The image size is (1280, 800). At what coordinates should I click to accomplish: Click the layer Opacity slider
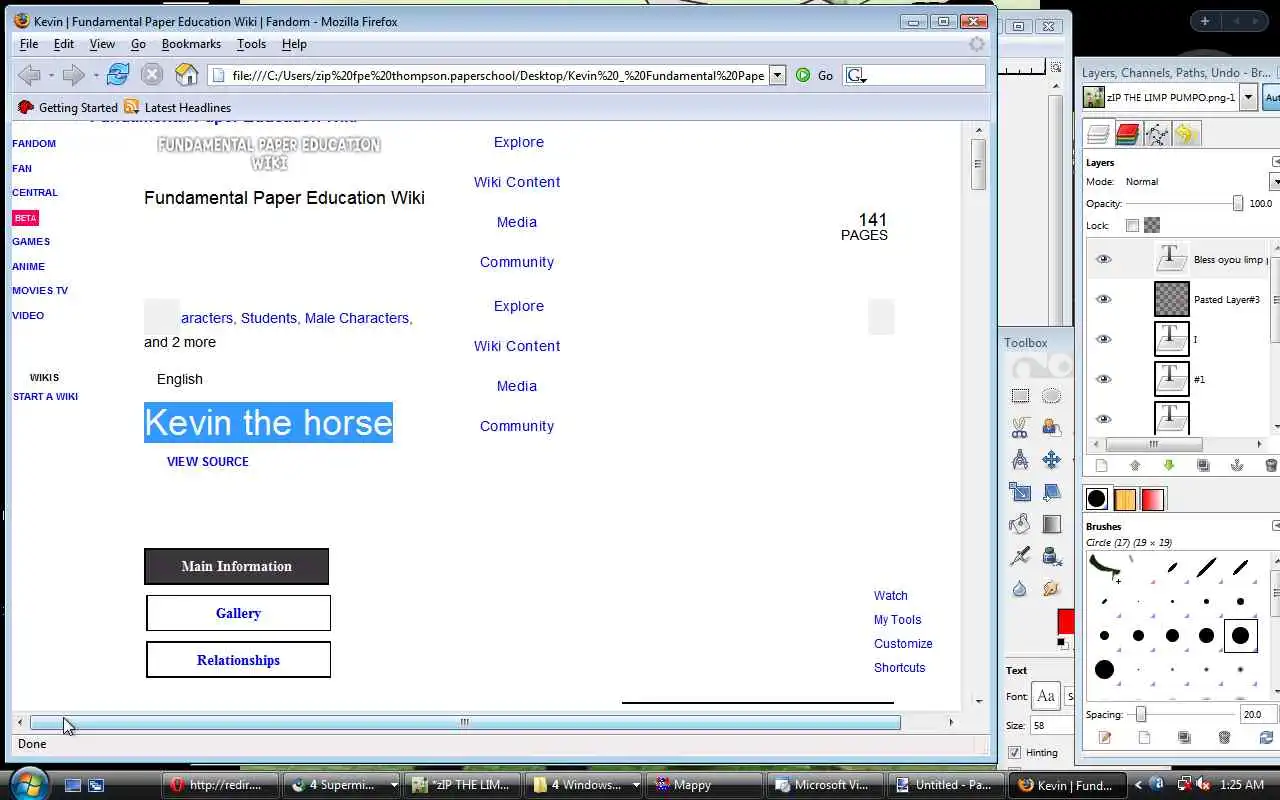pos(1186,204)
